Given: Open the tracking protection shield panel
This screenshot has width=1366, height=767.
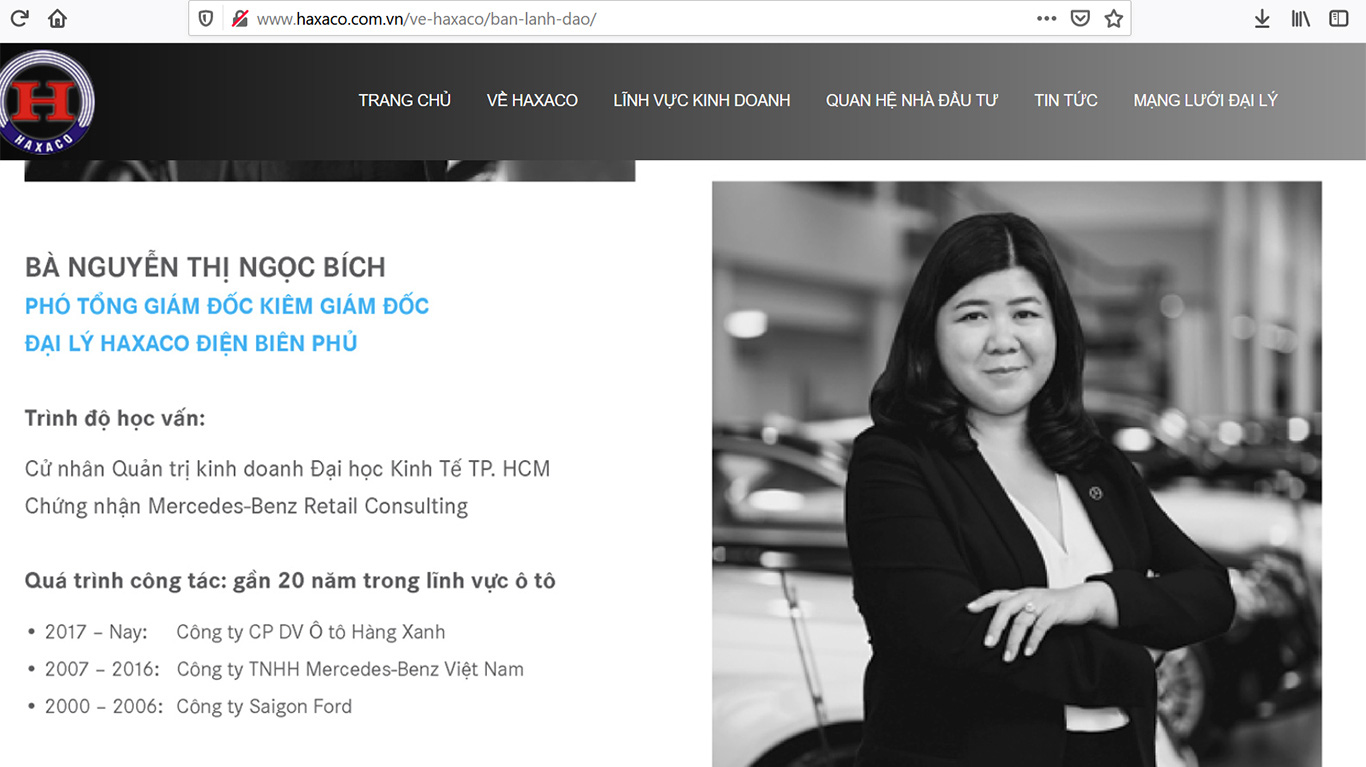Looking at the screenshot, I should (x=205, y=17).
